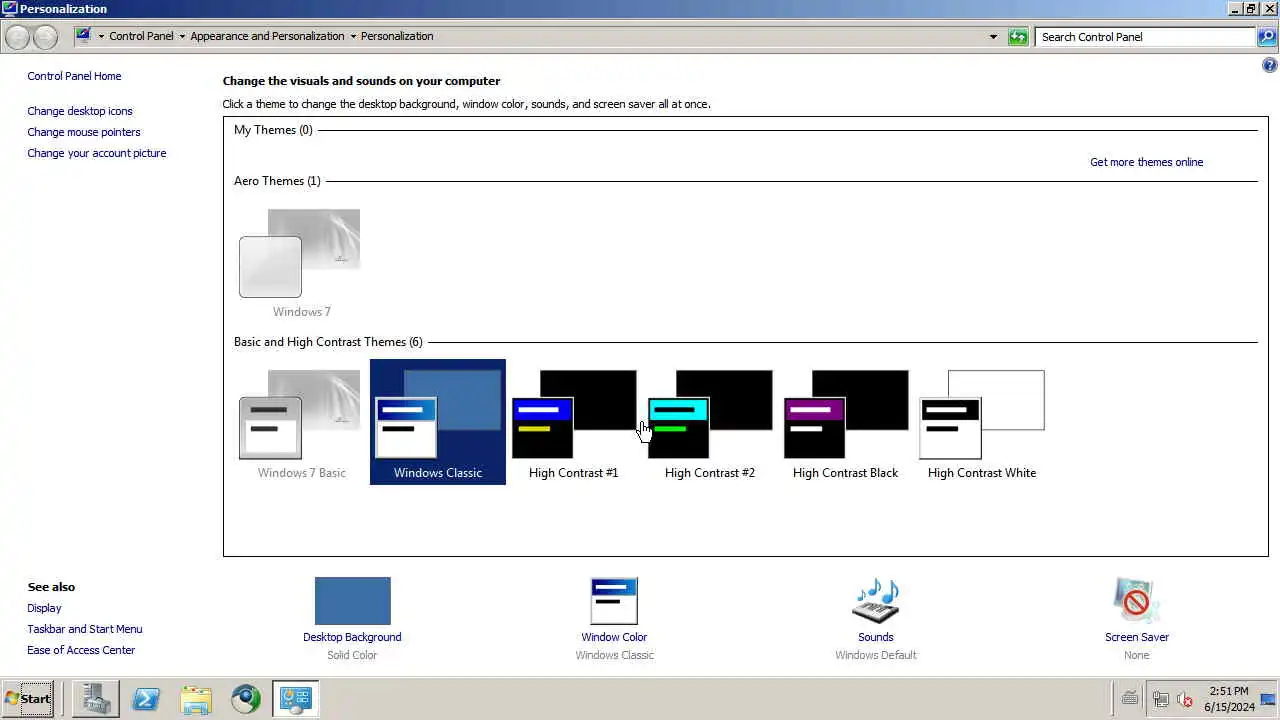The image size is (1280, 720).
Task: Click the Start button
Action: (28, 699)
